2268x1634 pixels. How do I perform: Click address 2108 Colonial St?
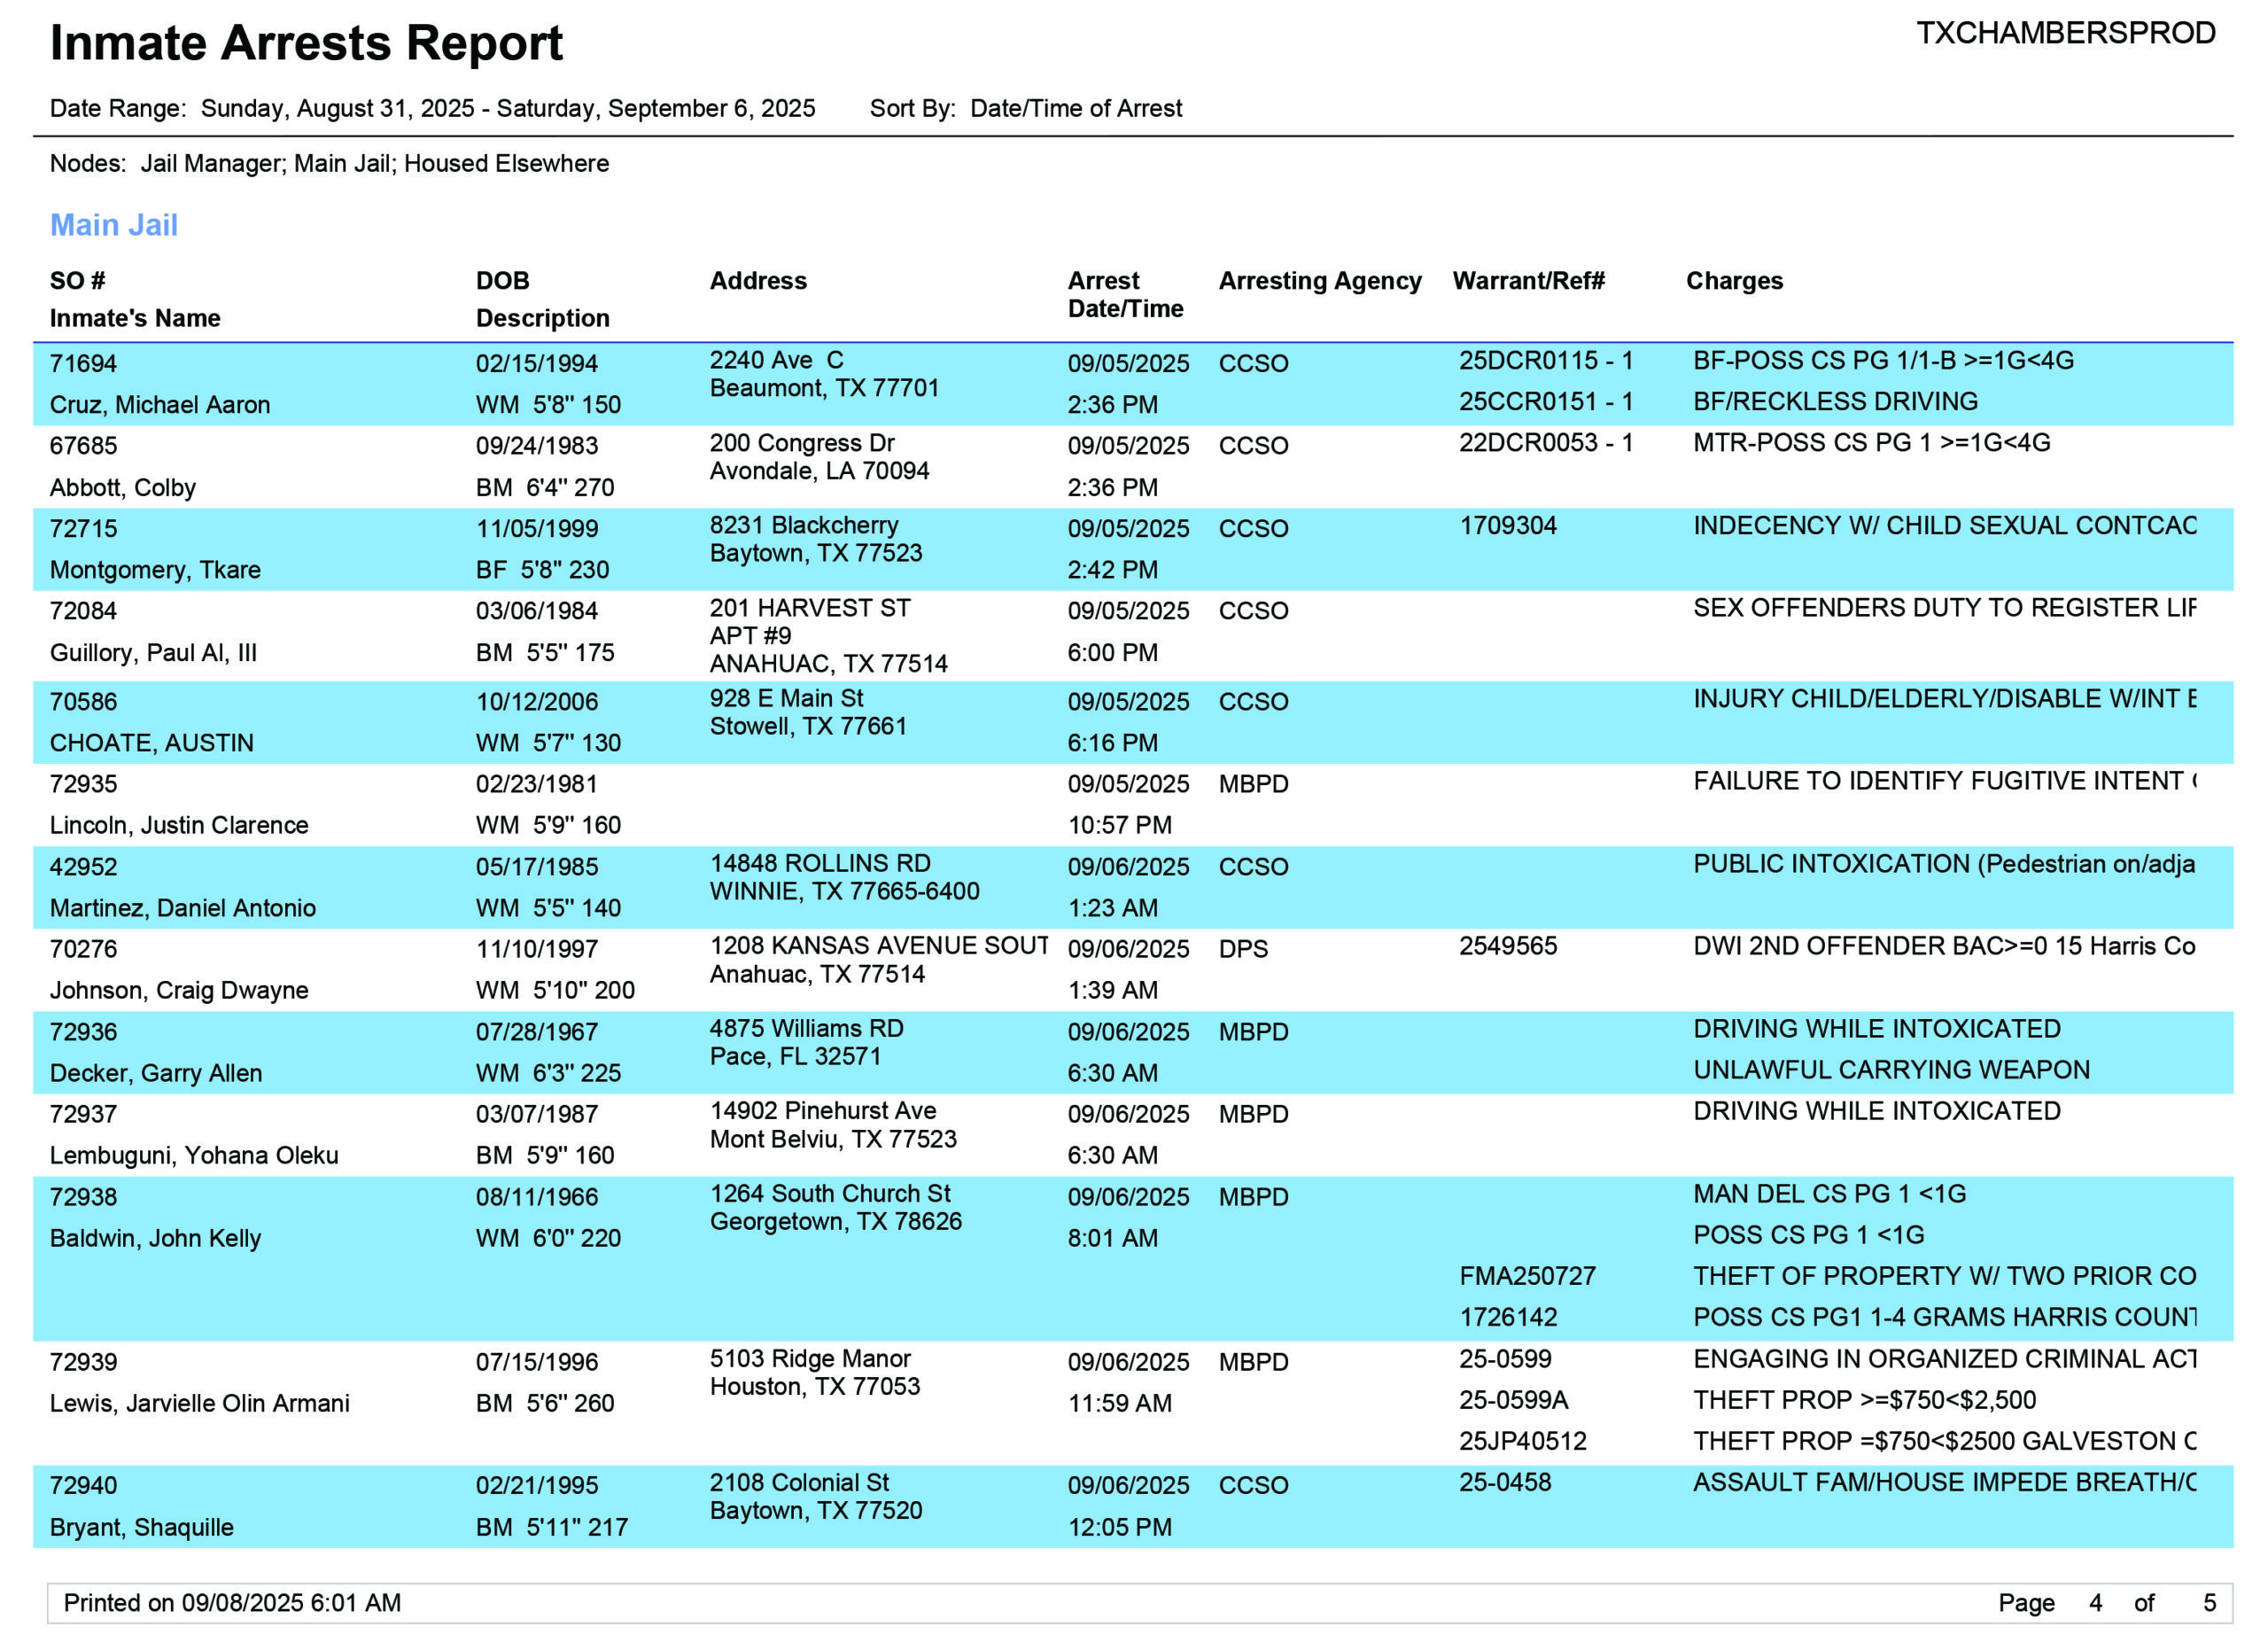point(799,1482)
